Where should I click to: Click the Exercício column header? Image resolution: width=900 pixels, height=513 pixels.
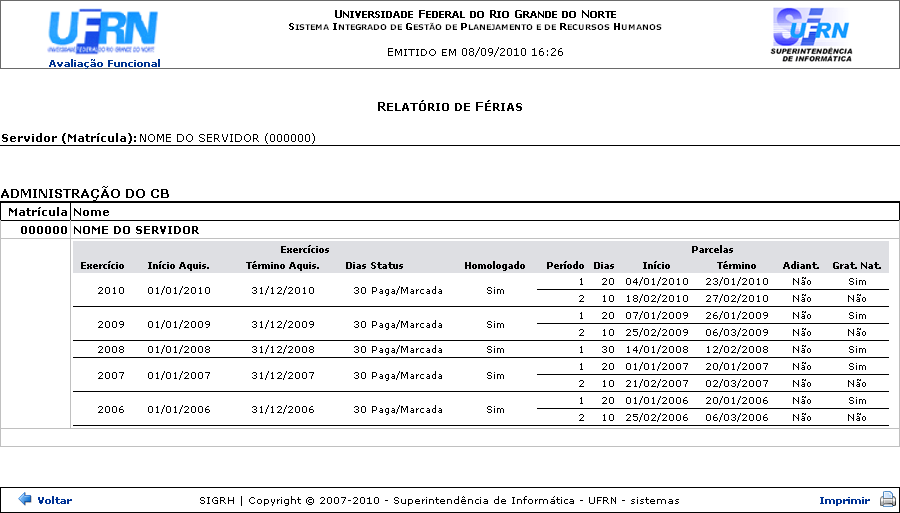point(102,266)
